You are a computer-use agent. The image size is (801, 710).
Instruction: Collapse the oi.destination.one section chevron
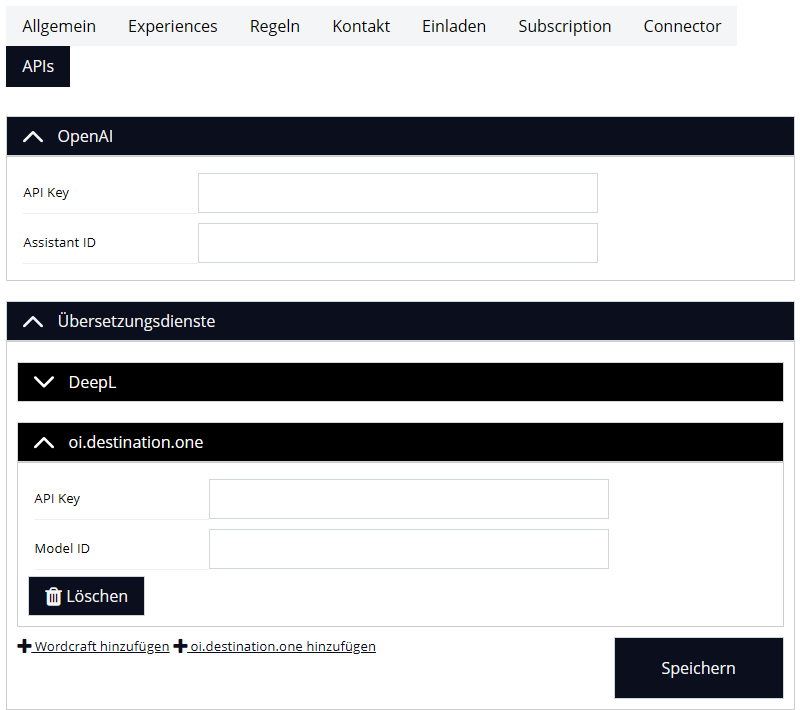(x=44, y=442)
